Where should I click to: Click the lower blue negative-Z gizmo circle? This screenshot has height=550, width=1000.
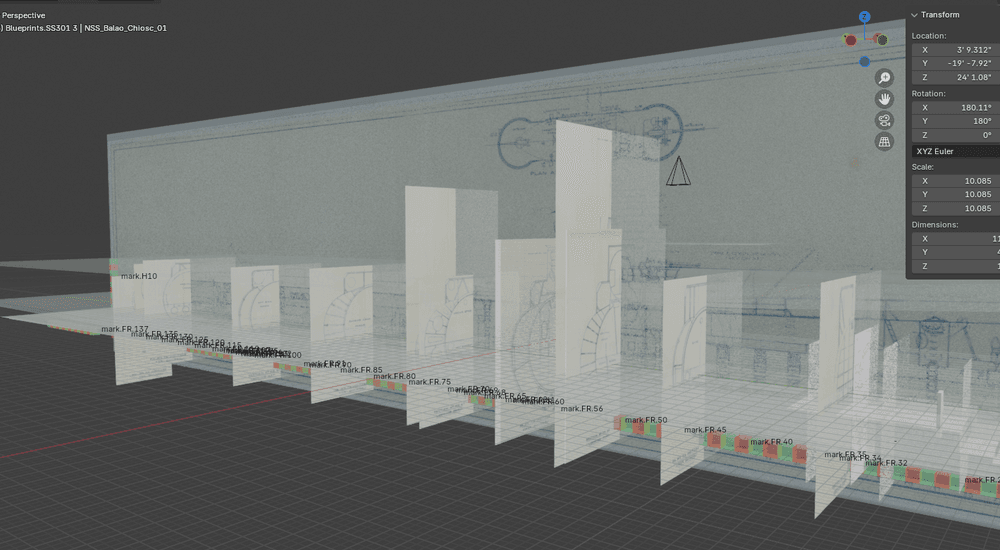pos(864,61)
